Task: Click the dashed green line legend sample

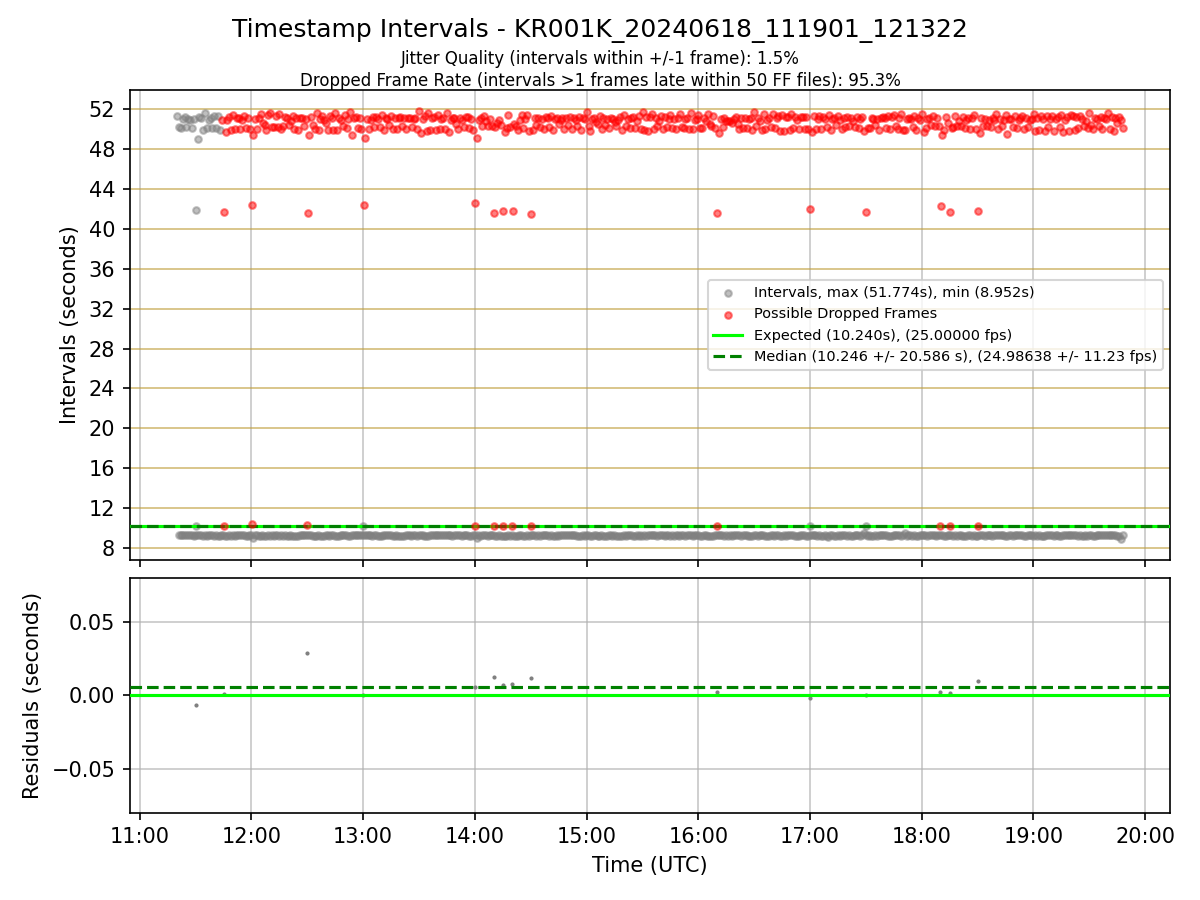Action: tap(728, 356)
